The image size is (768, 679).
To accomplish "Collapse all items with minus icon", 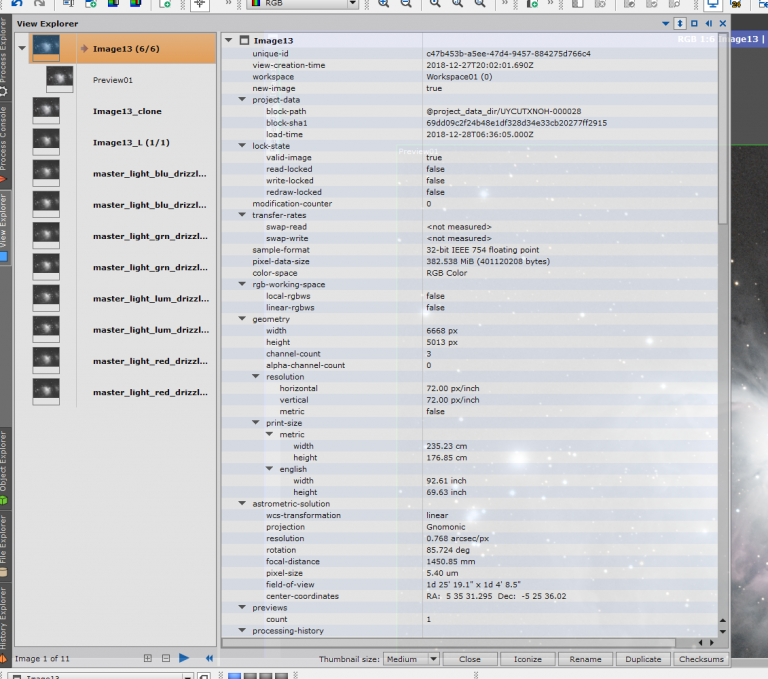I will click(x=166, y=658).
